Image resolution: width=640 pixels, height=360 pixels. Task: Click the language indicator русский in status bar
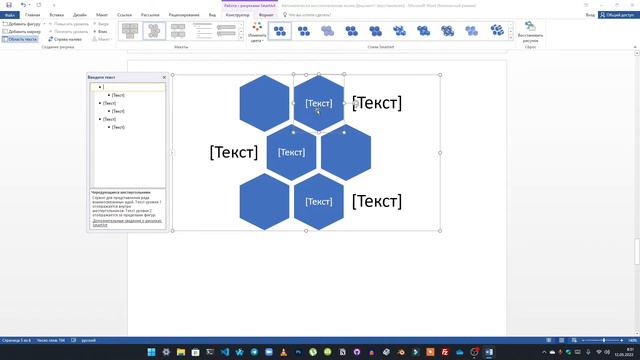89,340
